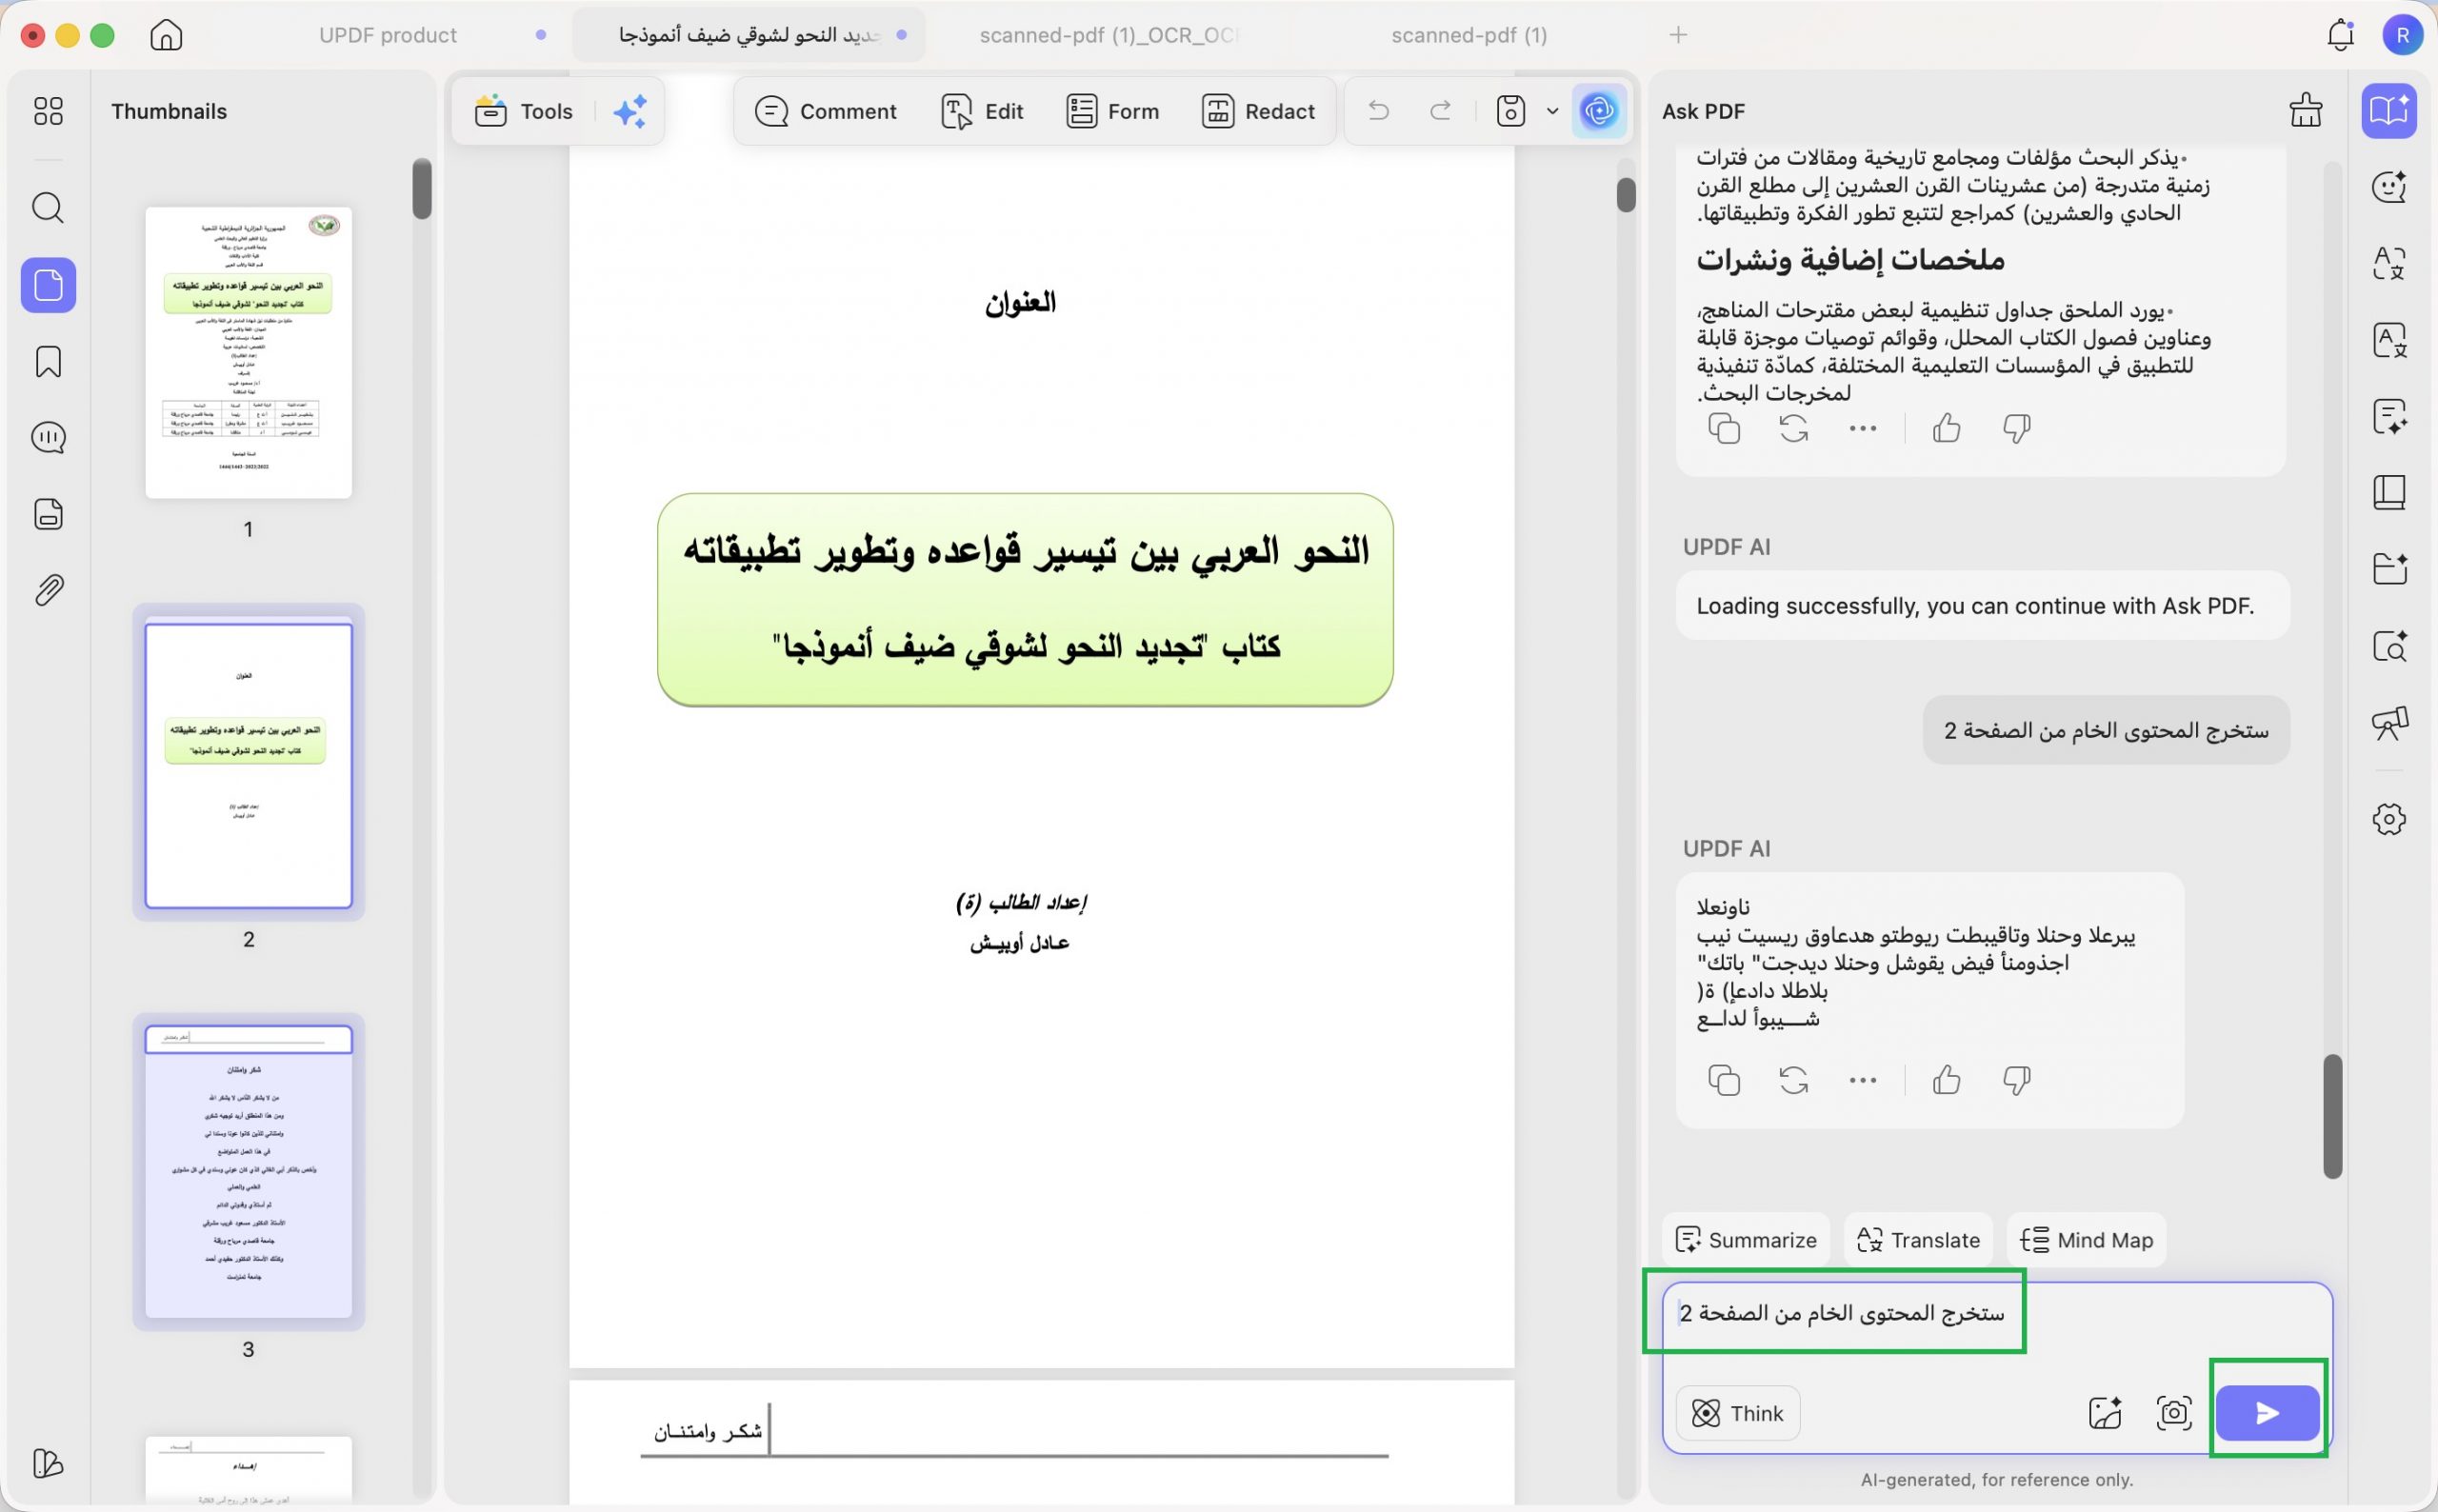
Task: Open the settings gear in right sidebar
Action: (x=2389, y=819)
